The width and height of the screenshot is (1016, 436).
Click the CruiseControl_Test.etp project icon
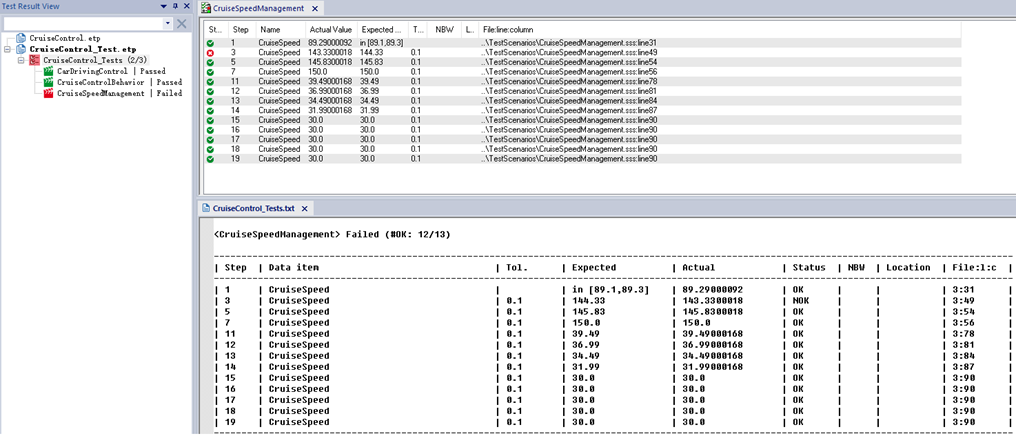pyautogui.click(x=21, y=49)
